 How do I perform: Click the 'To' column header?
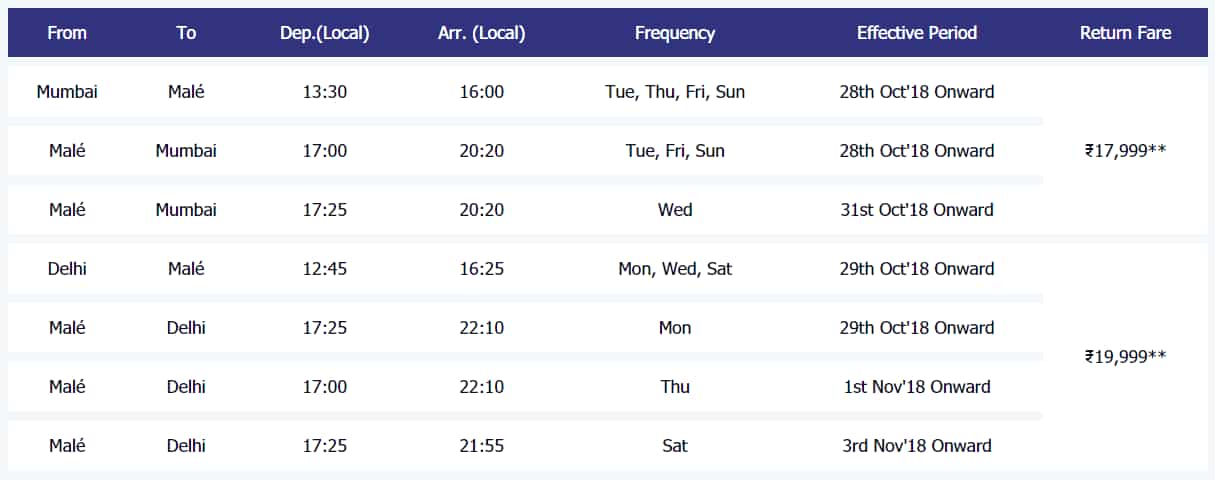tap(186, 33)
